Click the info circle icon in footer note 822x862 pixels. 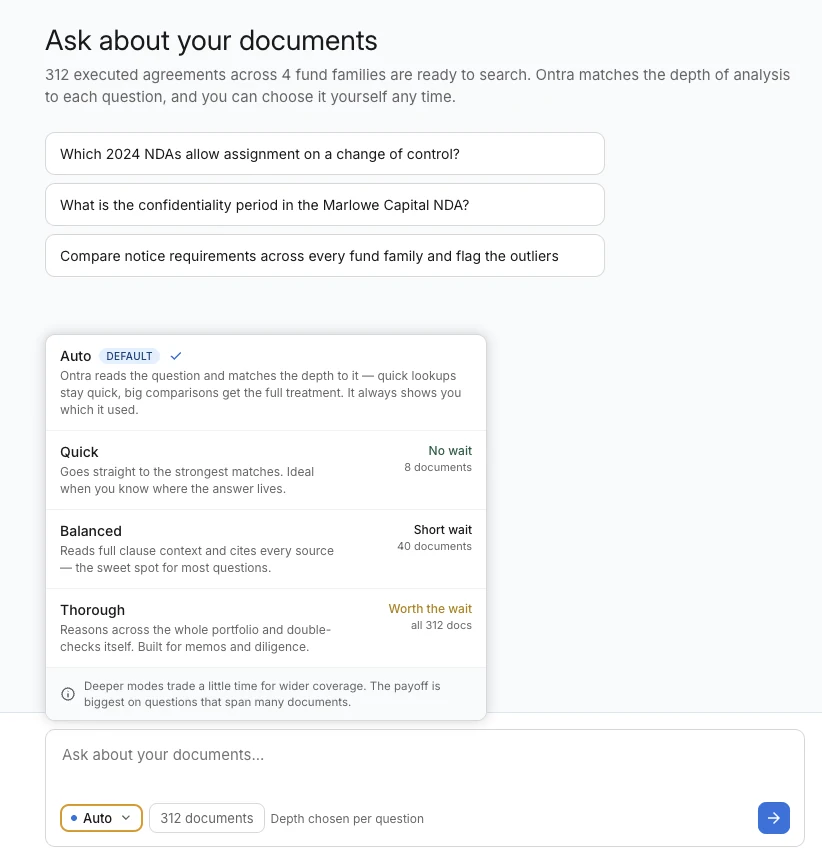[68, 694]
